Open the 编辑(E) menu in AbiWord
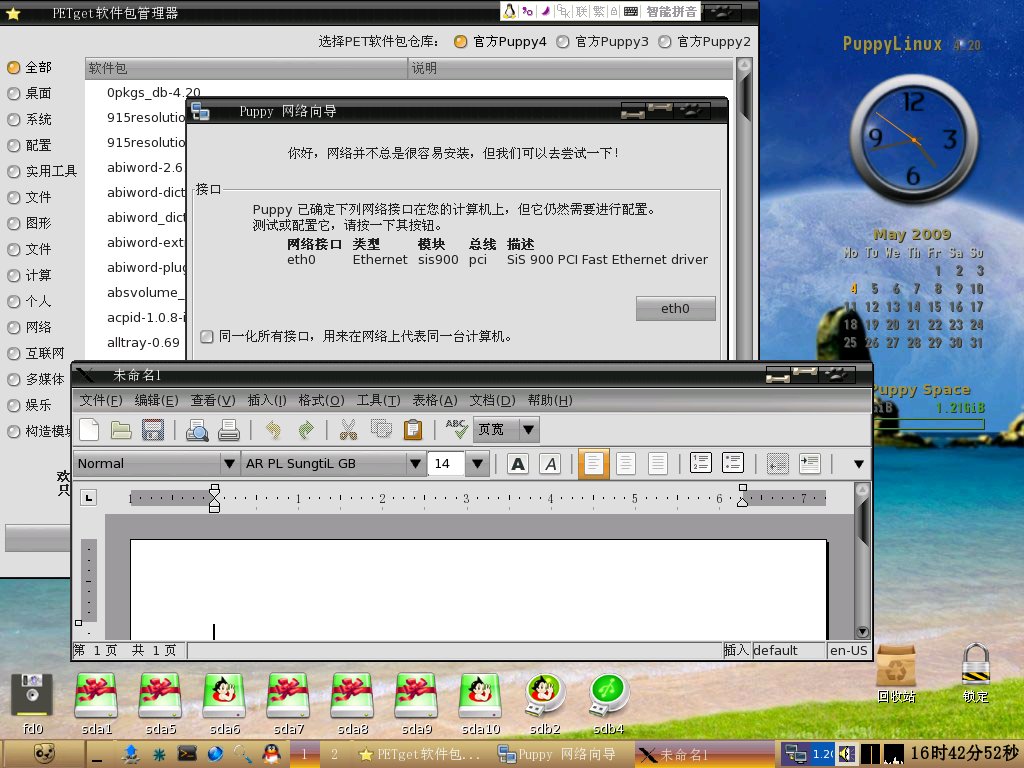 [156, 400]
